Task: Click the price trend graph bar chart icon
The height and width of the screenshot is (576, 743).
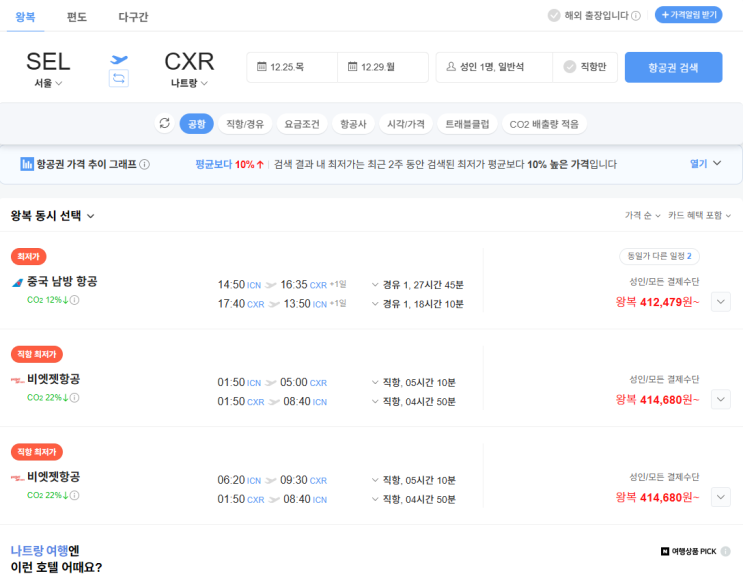Action: (x=27, y=164)
